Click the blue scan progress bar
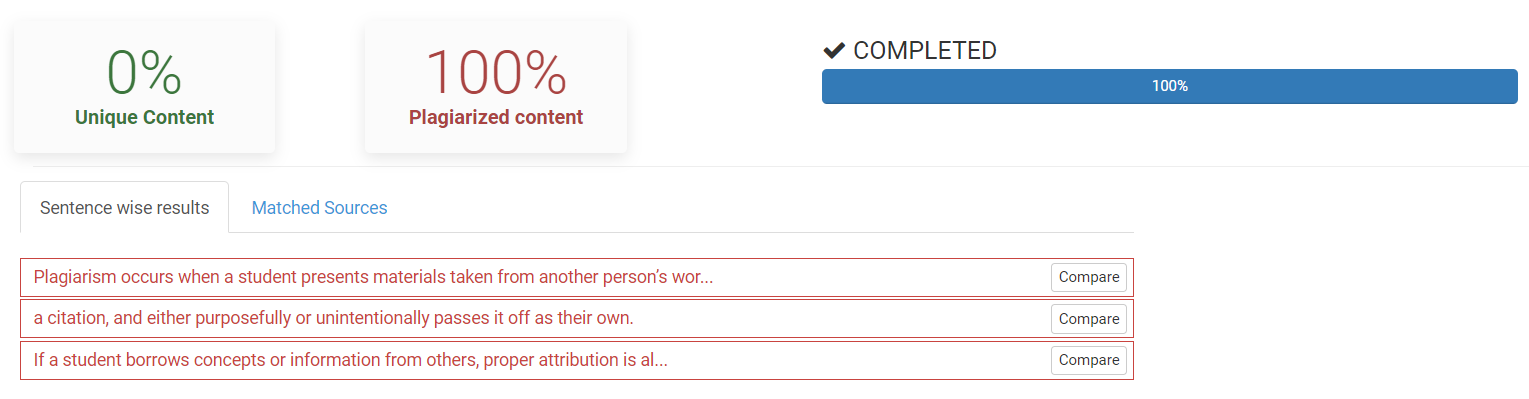Image resolution: width=1529 pixels, height=399 pixels. point(1169,86)
